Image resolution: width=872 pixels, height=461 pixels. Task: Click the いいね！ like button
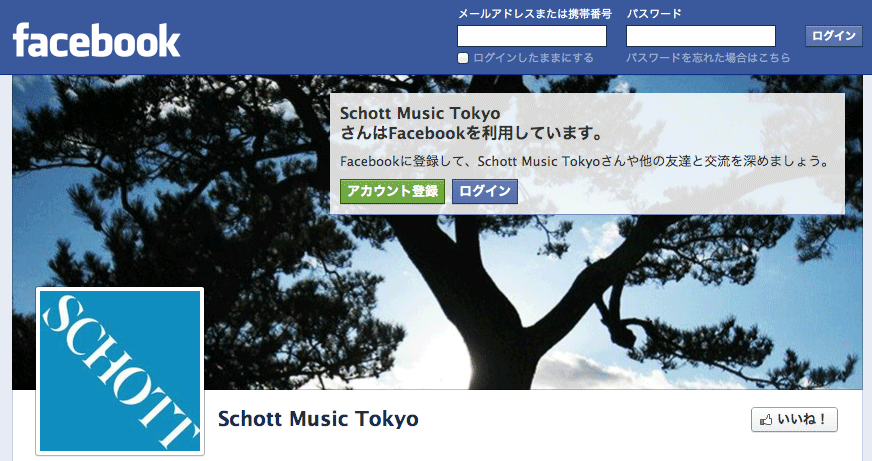(x=794, y=420)
